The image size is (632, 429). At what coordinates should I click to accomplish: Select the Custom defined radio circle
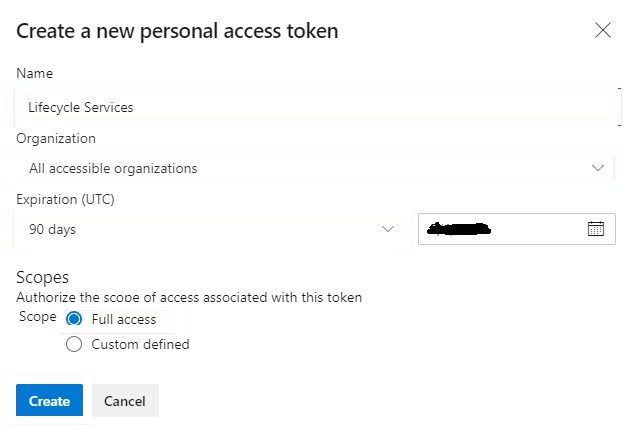pyautogui.click(x=74, y=344)
